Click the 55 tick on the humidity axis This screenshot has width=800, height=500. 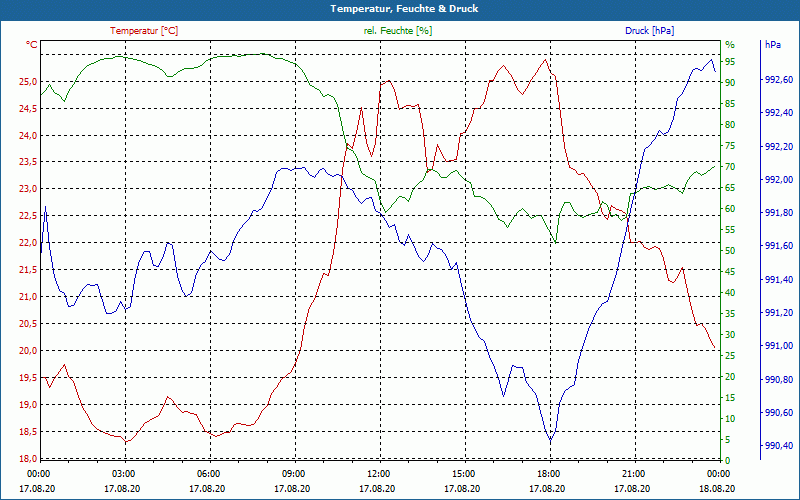(730, 230)
